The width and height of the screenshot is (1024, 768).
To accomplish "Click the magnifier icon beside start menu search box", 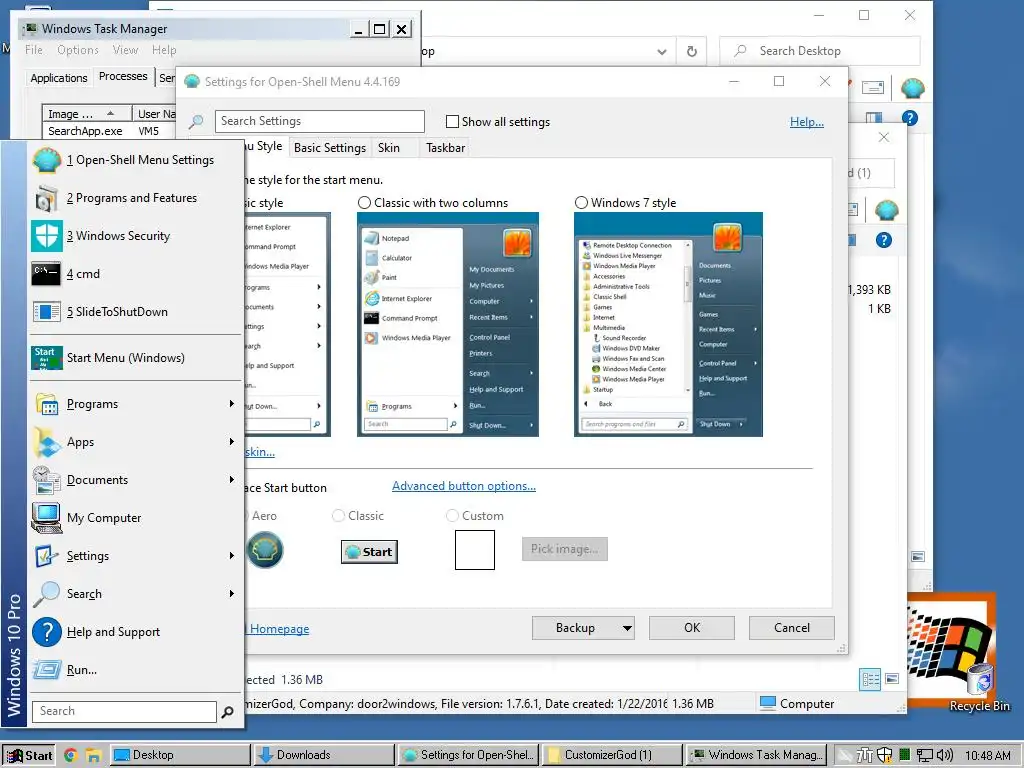I will (227, 712).
